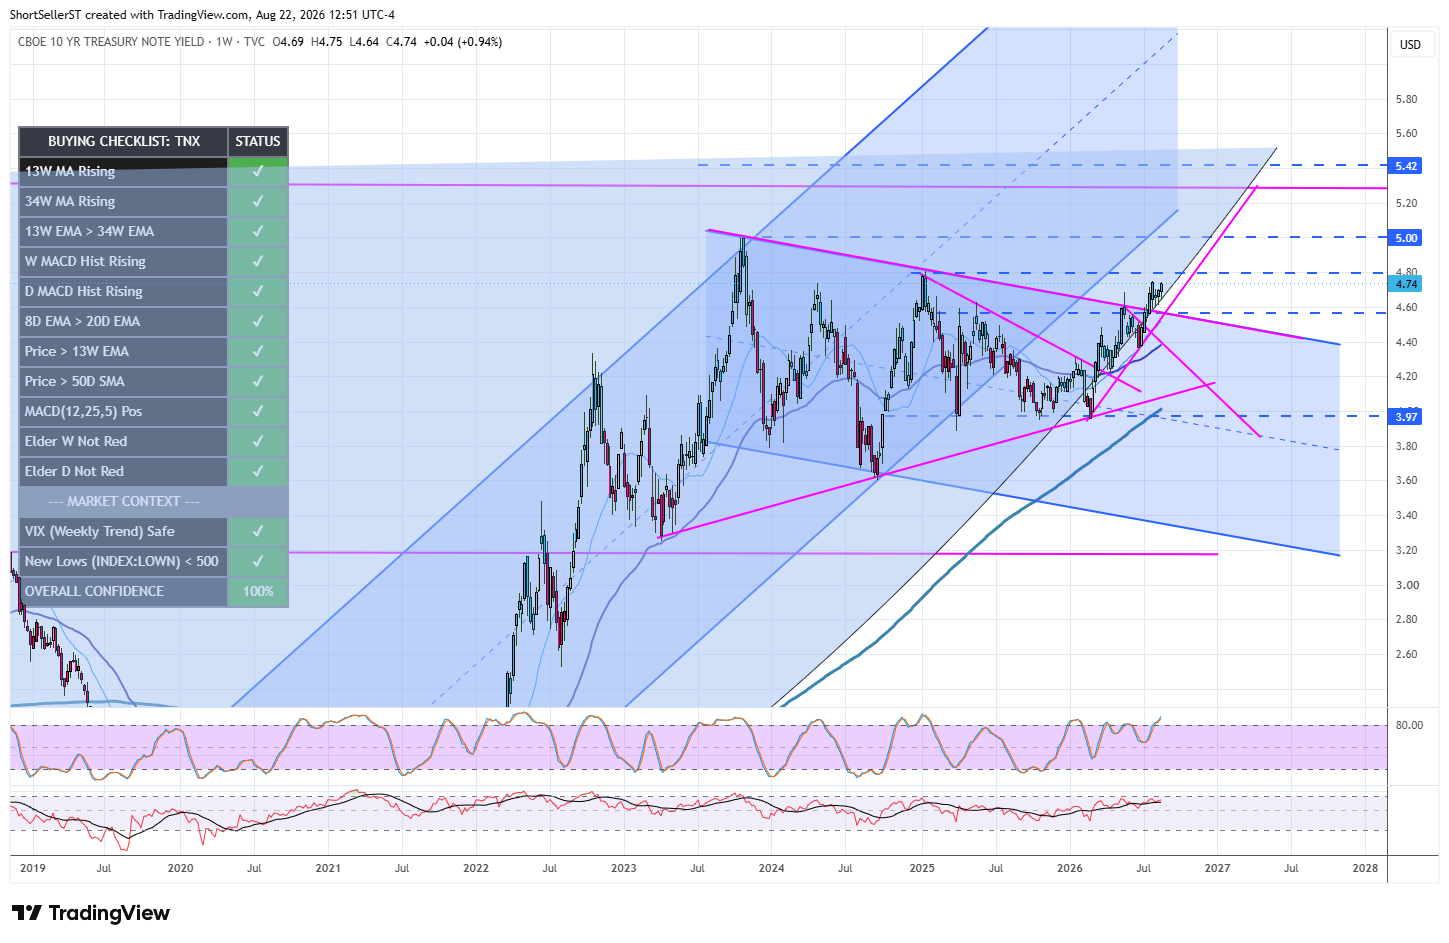The image size is (1449, 943).
Task: Click the 4.74 current price label on the price axis
Action: tap(1406, 284)
